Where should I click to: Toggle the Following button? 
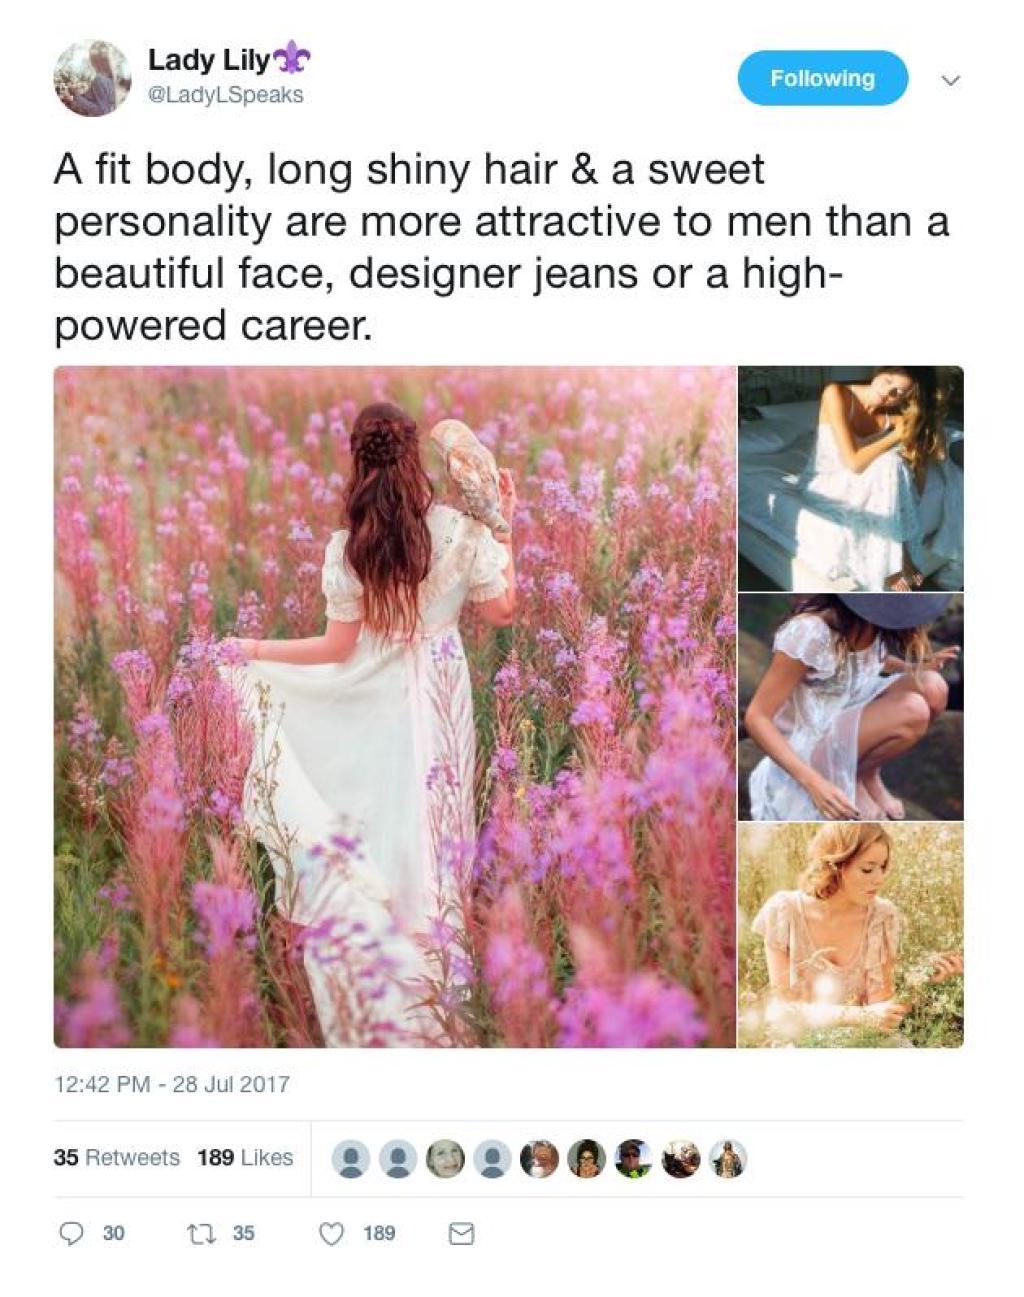(x=822, y=78)
